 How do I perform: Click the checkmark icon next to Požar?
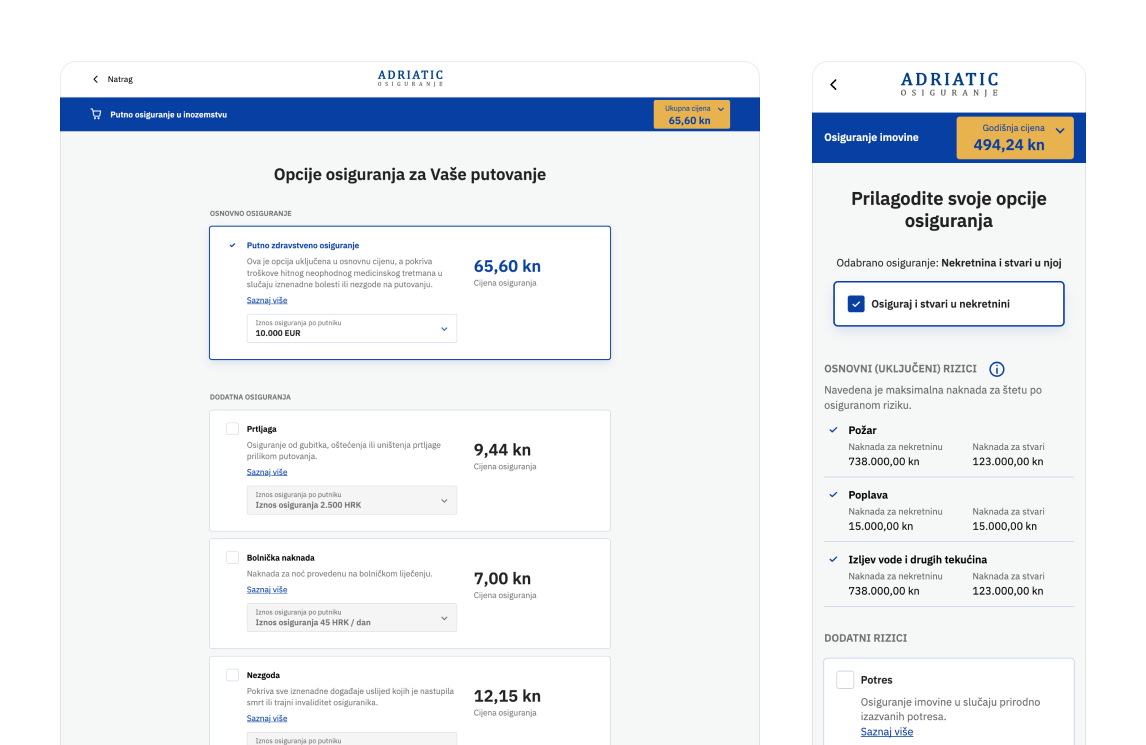(x=834, y=430)
